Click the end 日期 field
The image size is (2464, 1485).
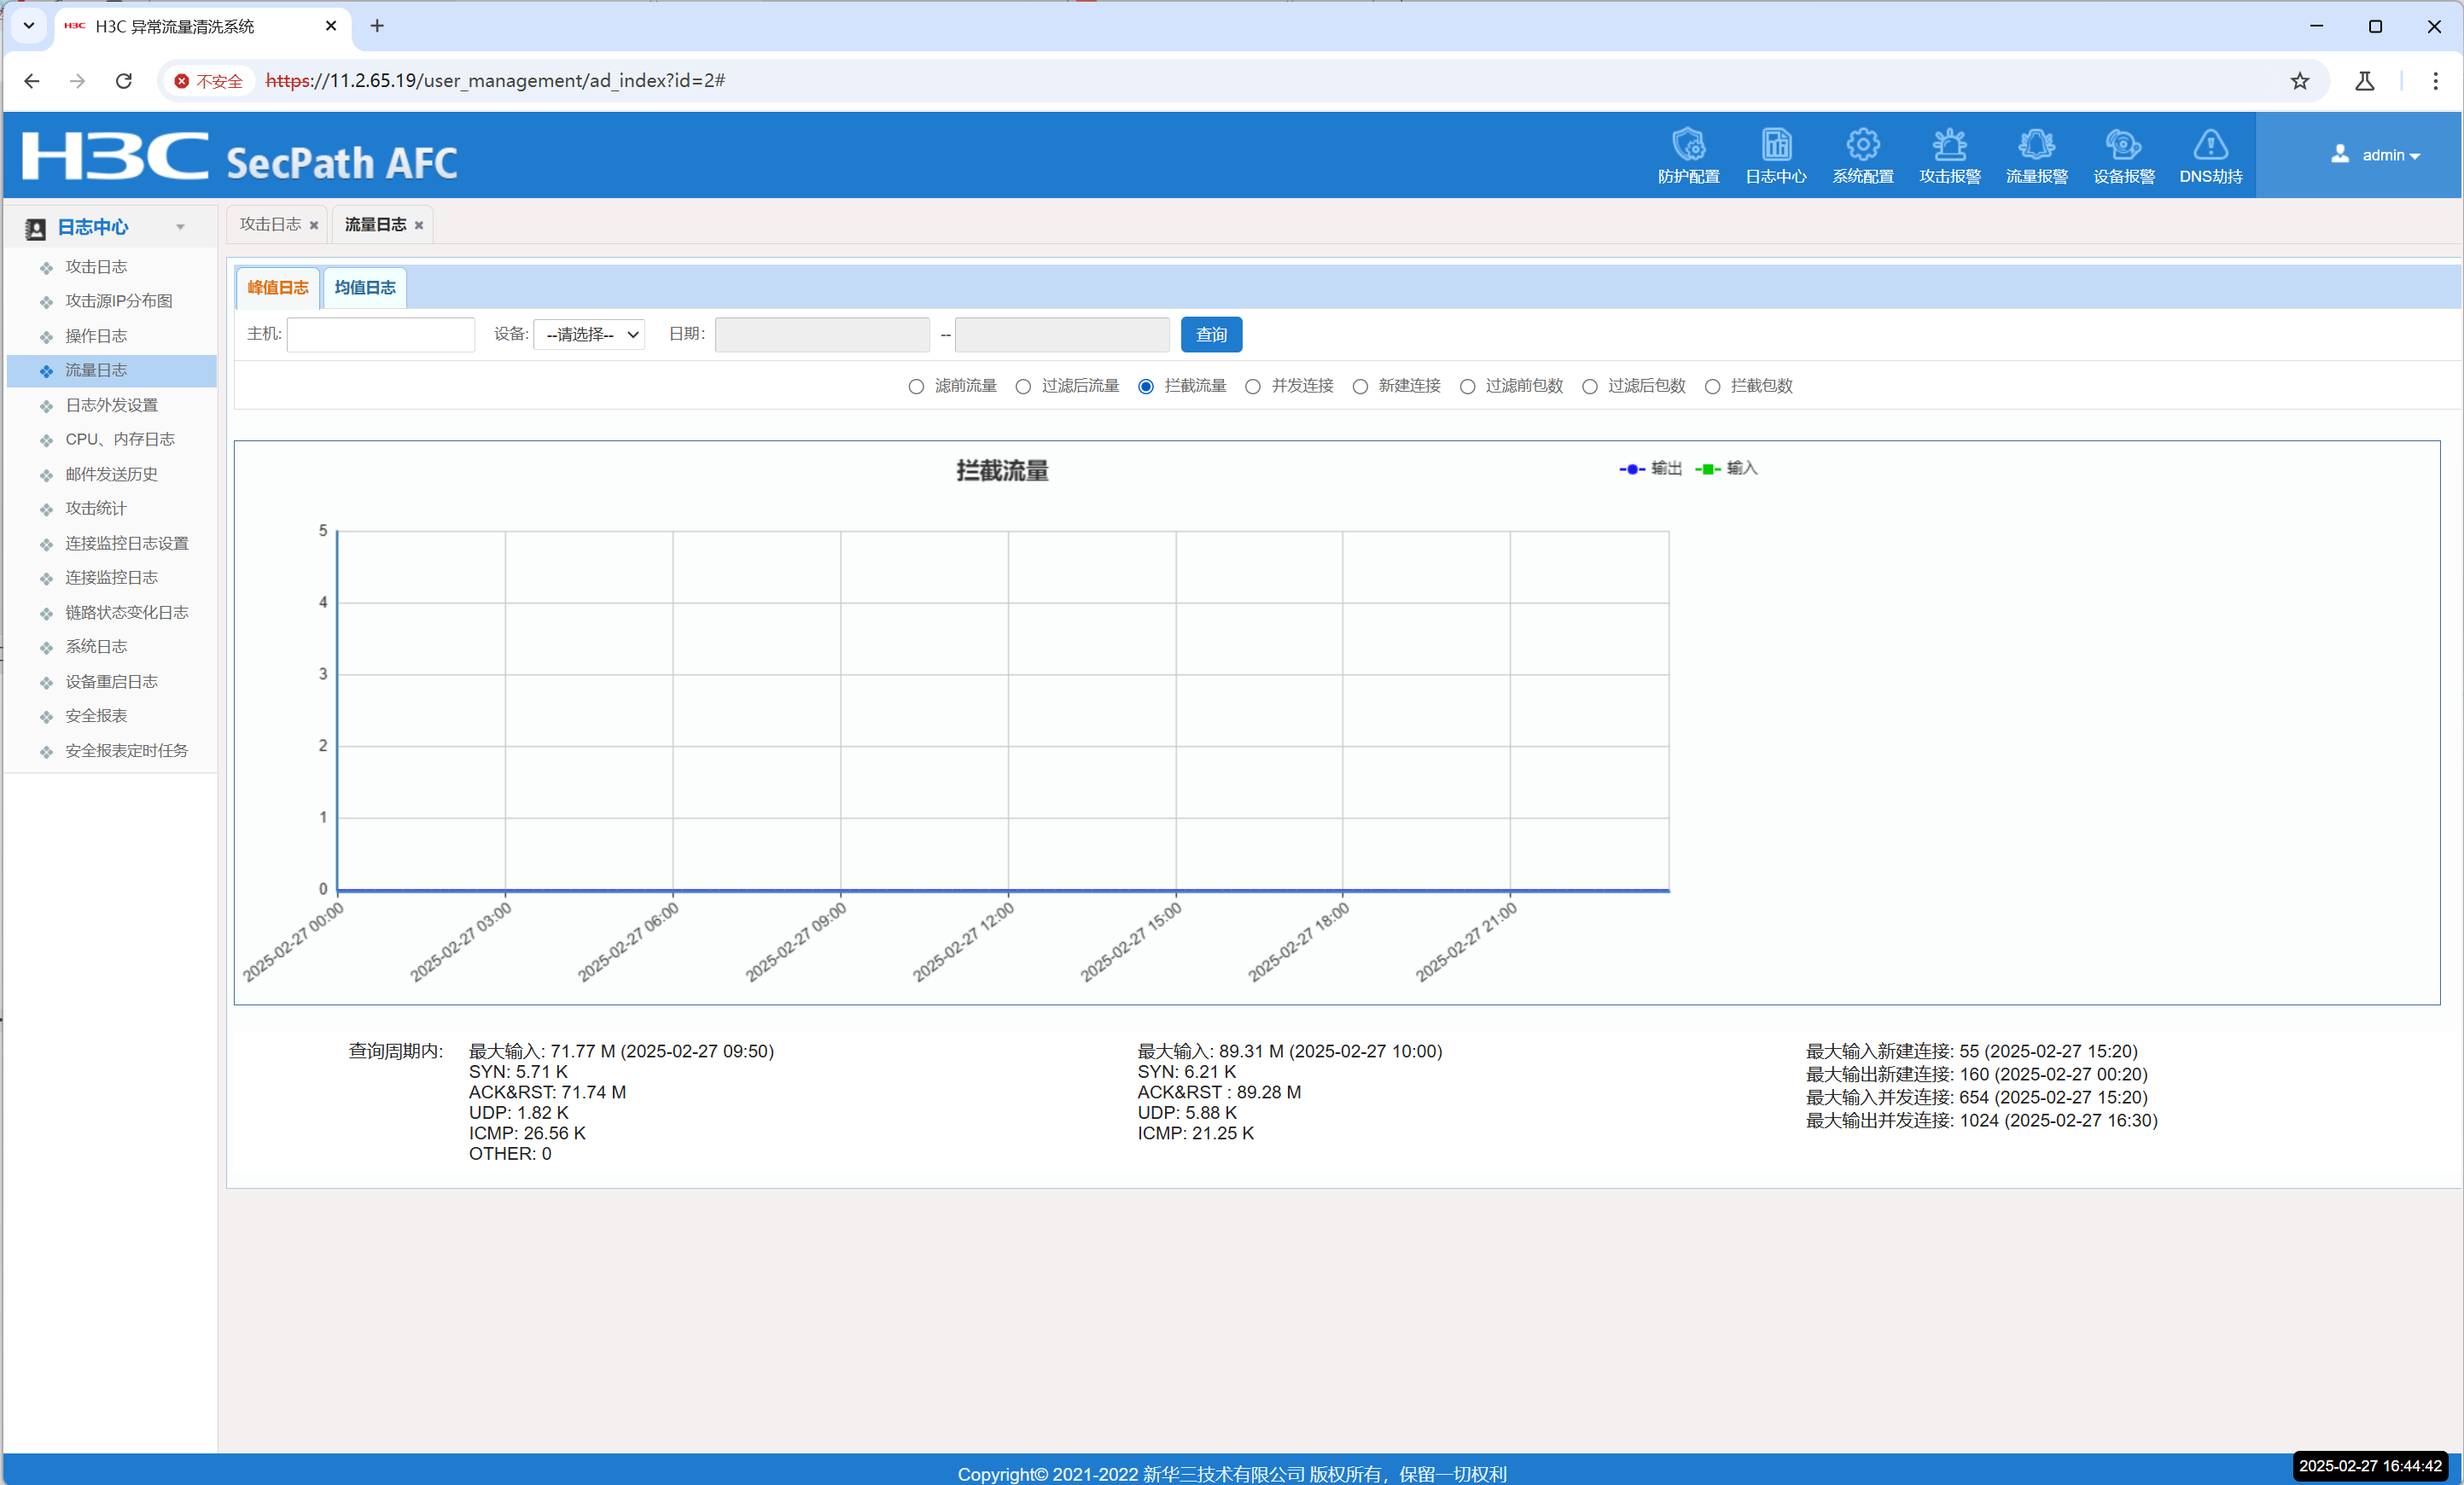pyautogui.click(x=1062, y=334)
